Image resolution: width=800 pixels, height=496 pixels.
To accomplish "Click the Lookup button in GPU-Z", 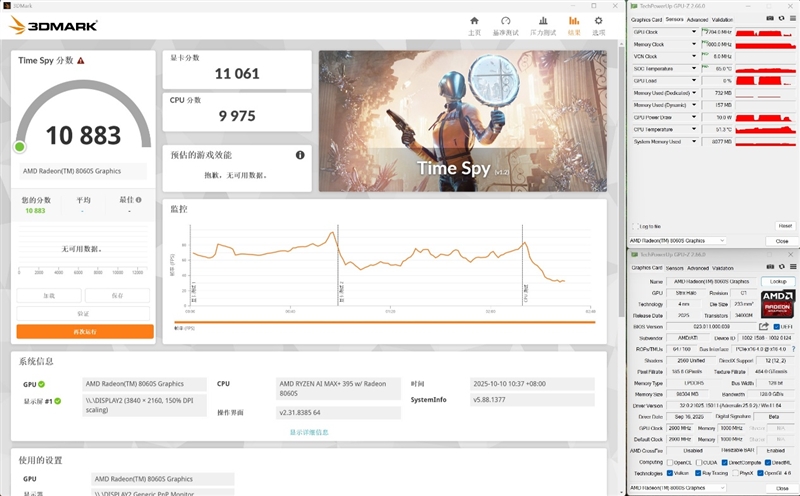I will point(777,281).
